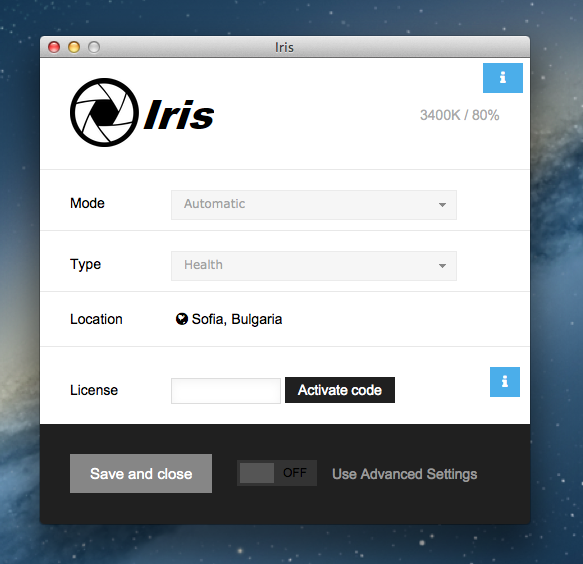This screenshot has height=564, width=583.
Task: Click the info icon beside License
Action: pyautogui.click(x=505, y=382)
